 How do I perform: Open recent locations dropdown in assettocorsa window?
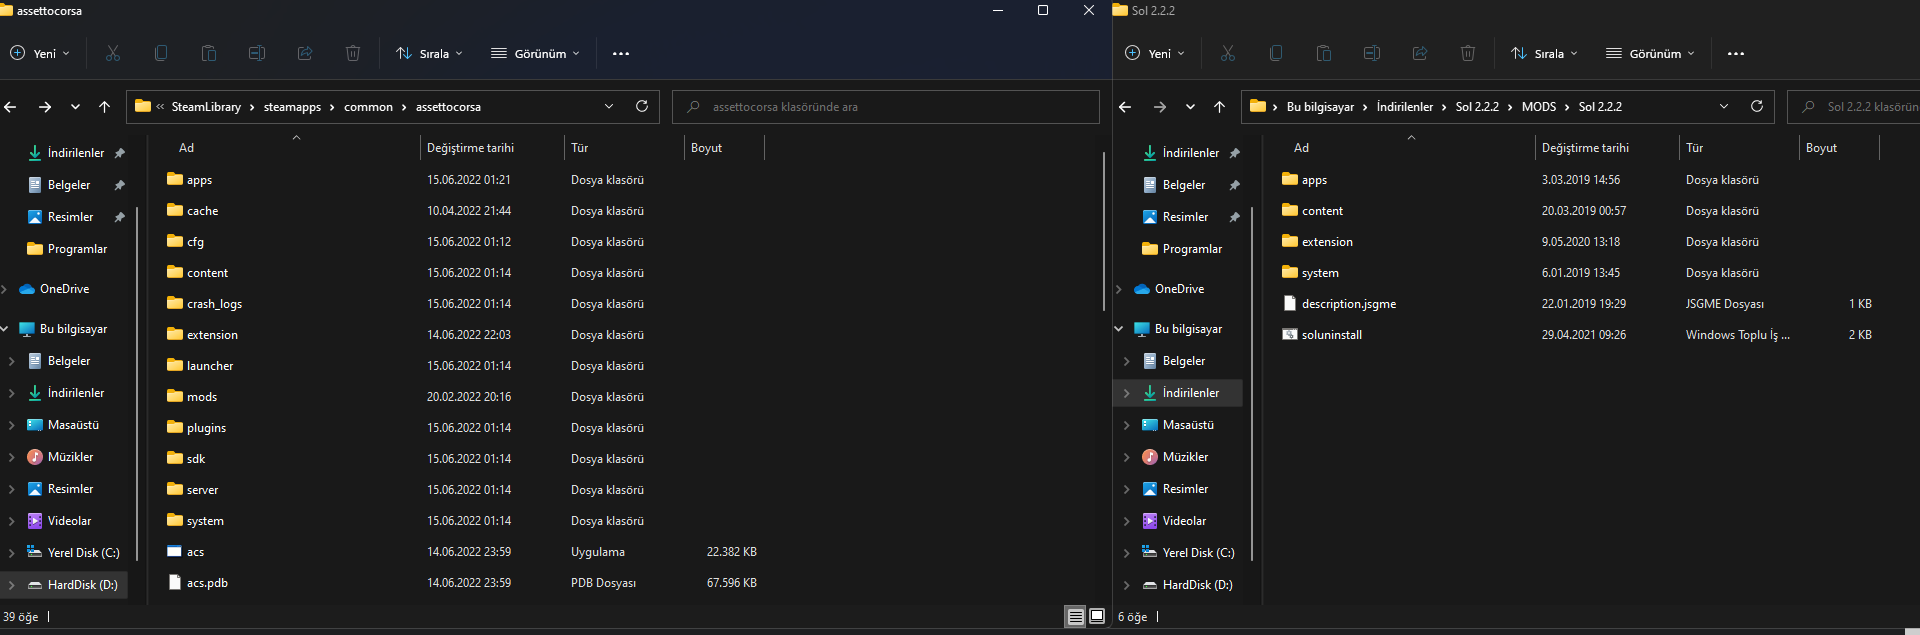(x=75, y=107)
